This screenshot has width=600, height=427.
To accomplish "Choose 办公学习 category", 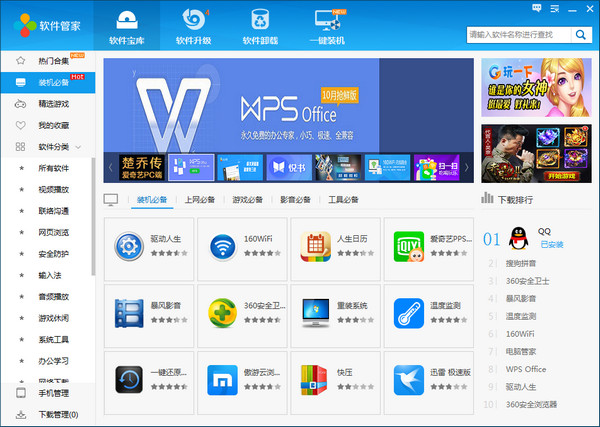I will [x=54, y=361].
